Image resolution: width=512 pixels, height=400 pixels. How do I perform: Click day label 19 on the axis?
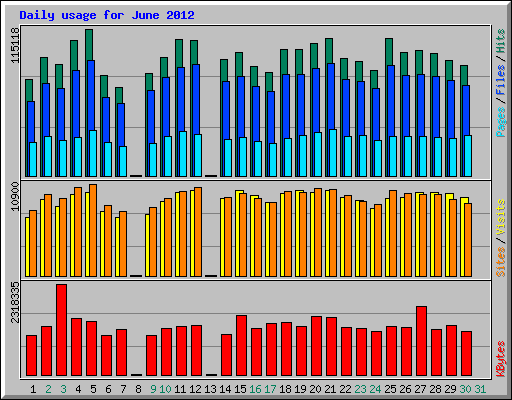pos(300,389)
